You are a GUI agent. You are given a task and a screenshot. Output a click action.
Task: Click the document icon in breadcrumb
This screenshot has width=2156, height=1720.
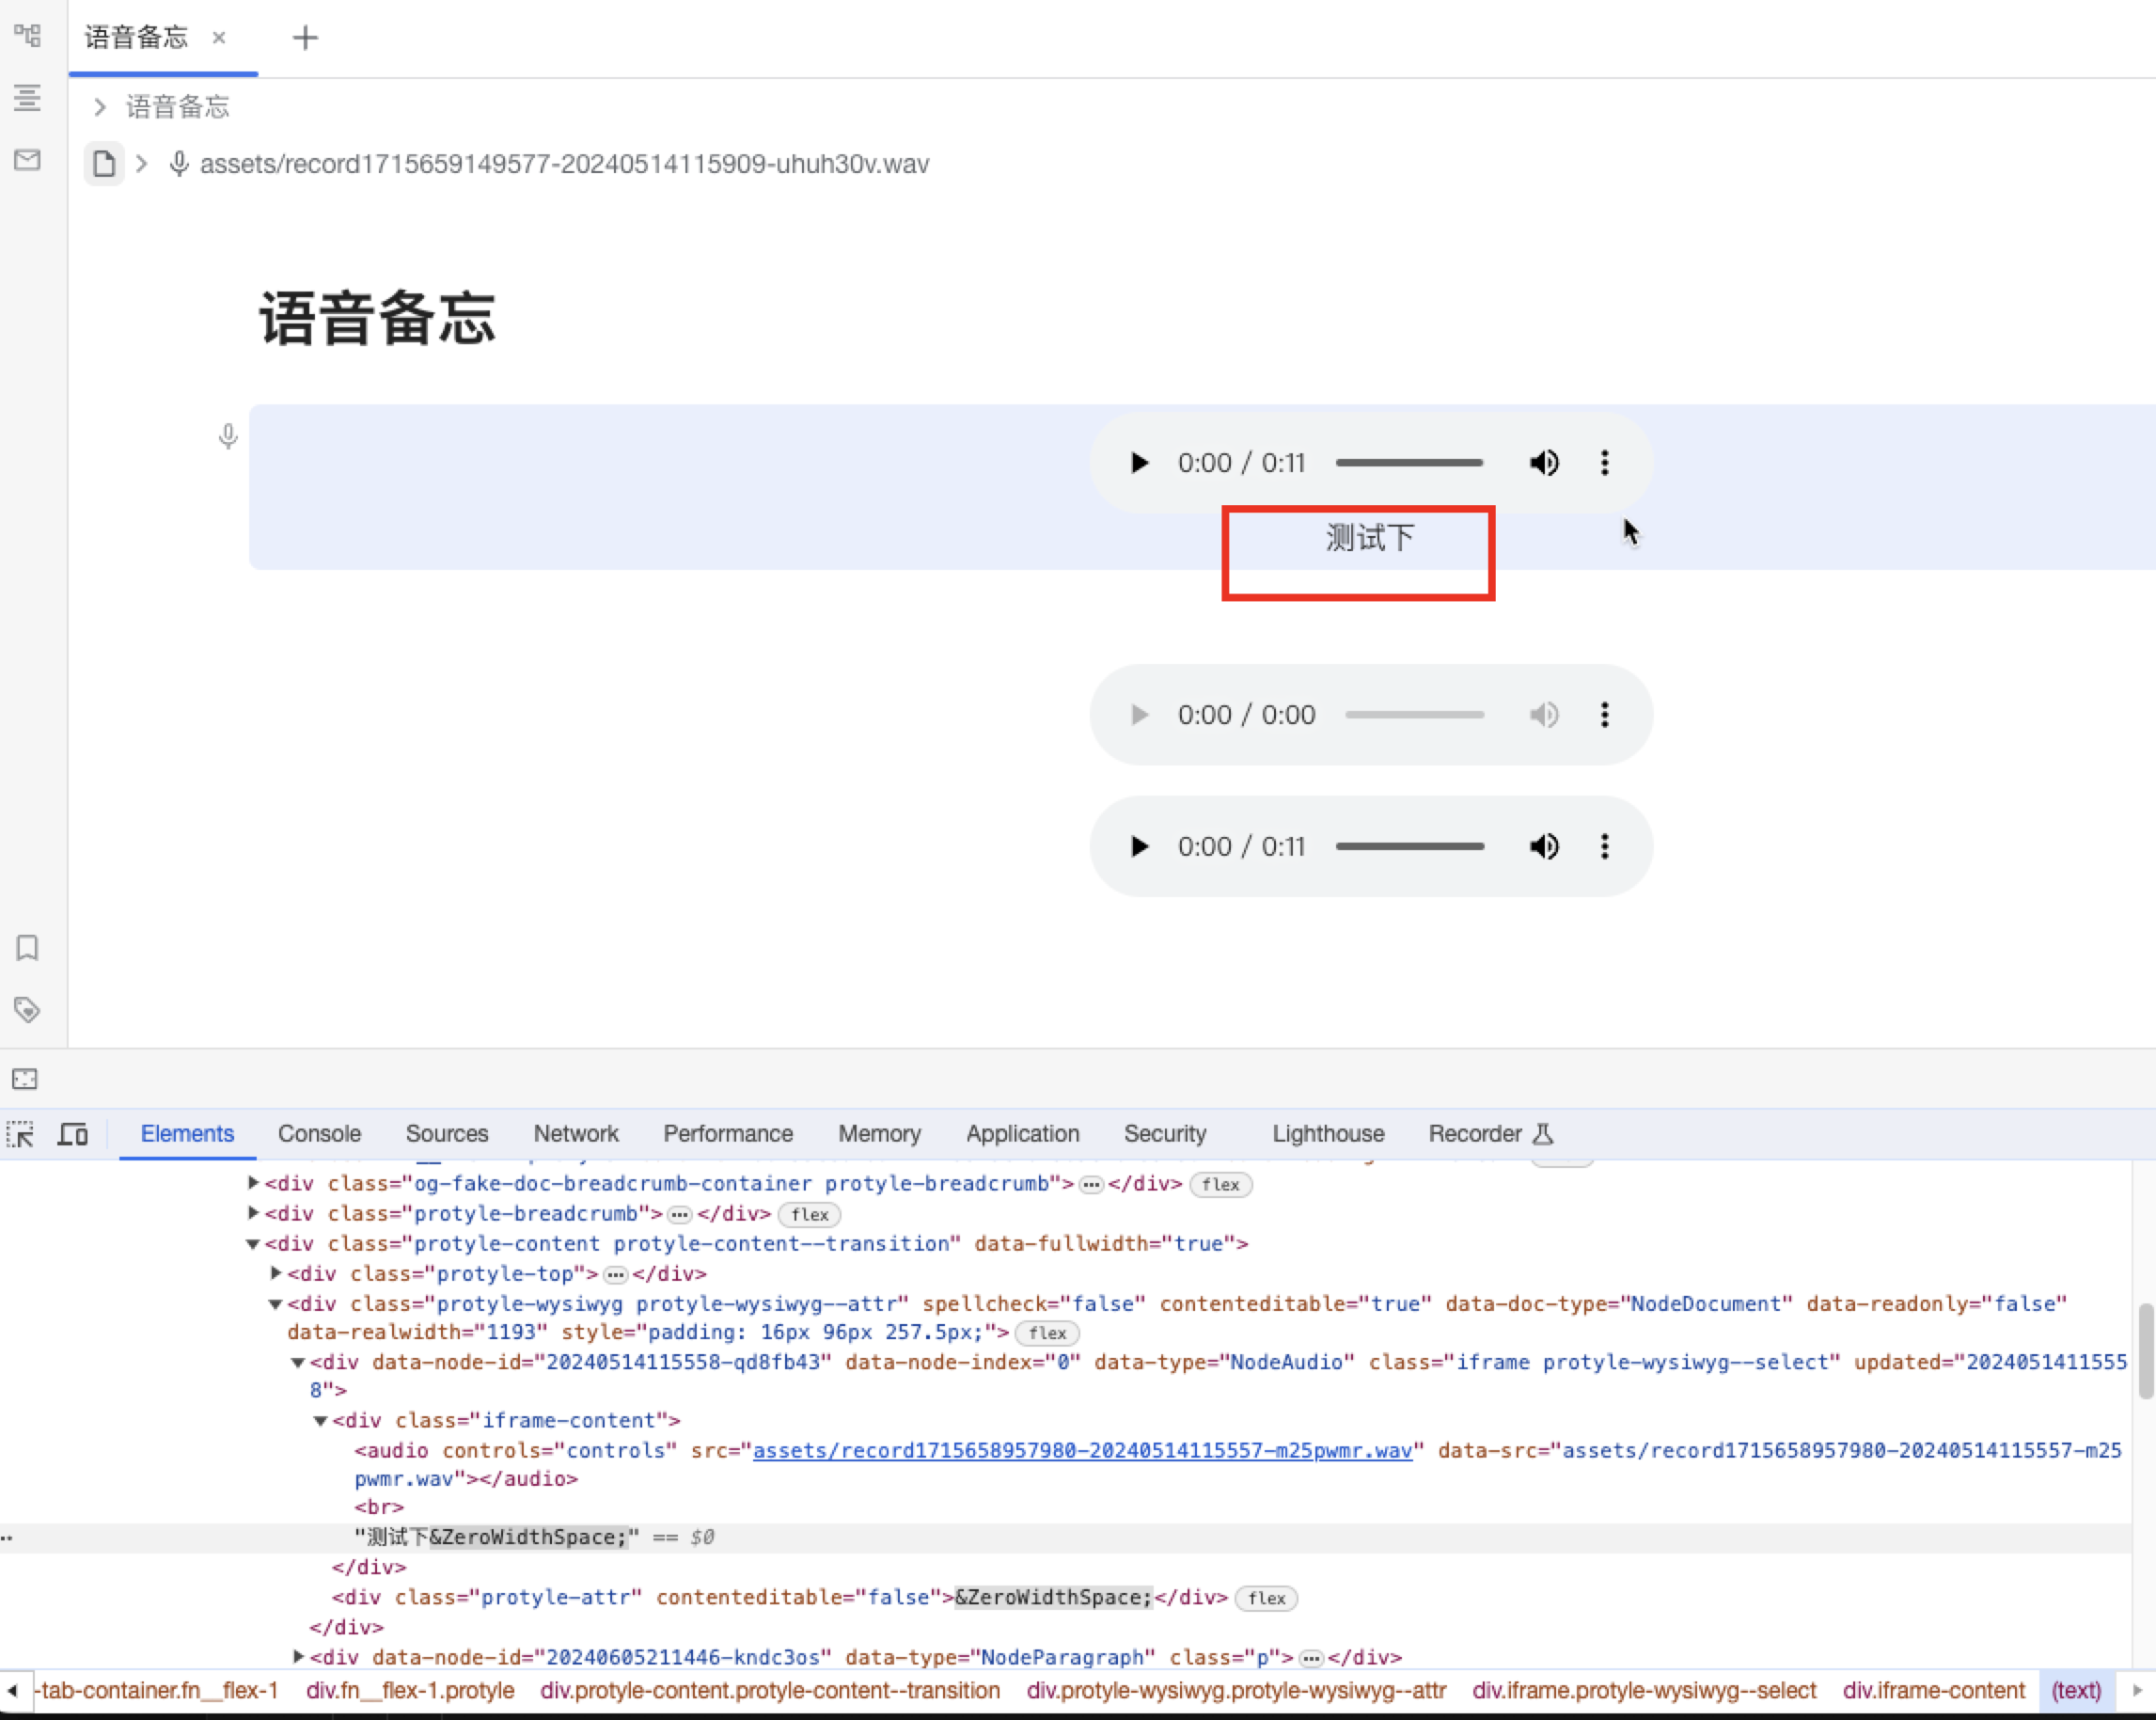point(104,164)
